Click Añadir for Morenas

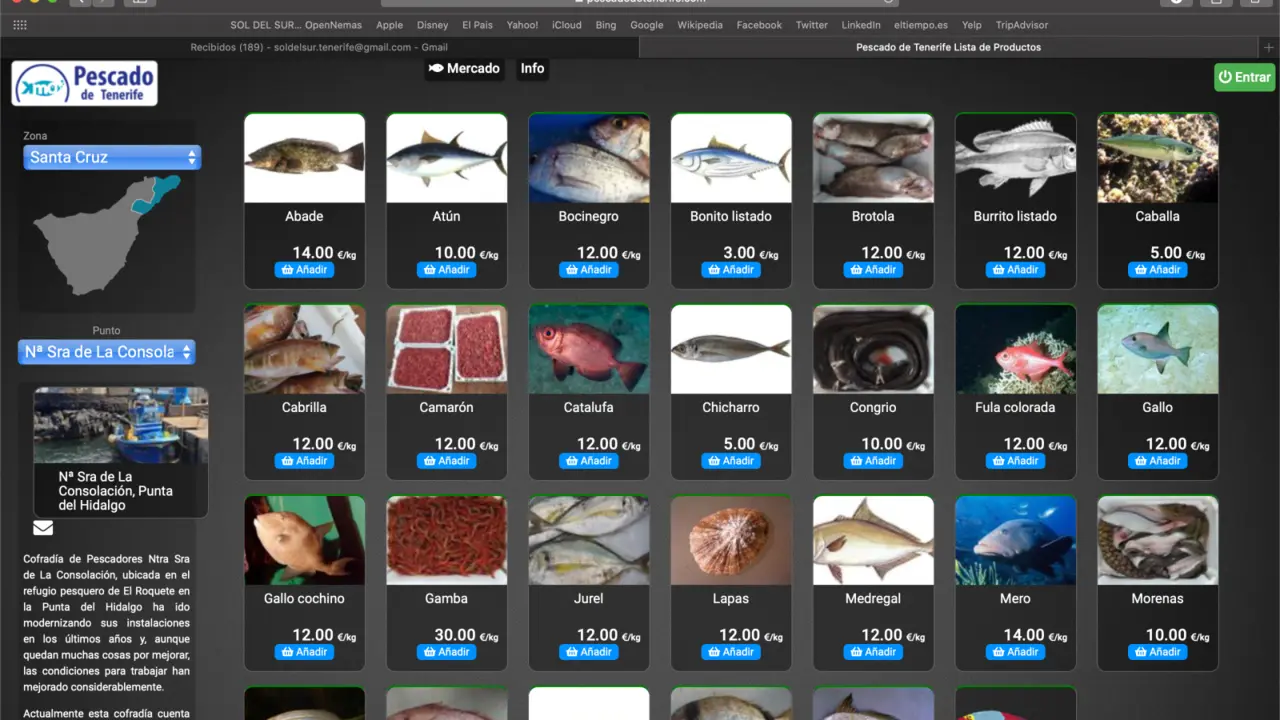pyautogui.click(x=1157, y=652)
